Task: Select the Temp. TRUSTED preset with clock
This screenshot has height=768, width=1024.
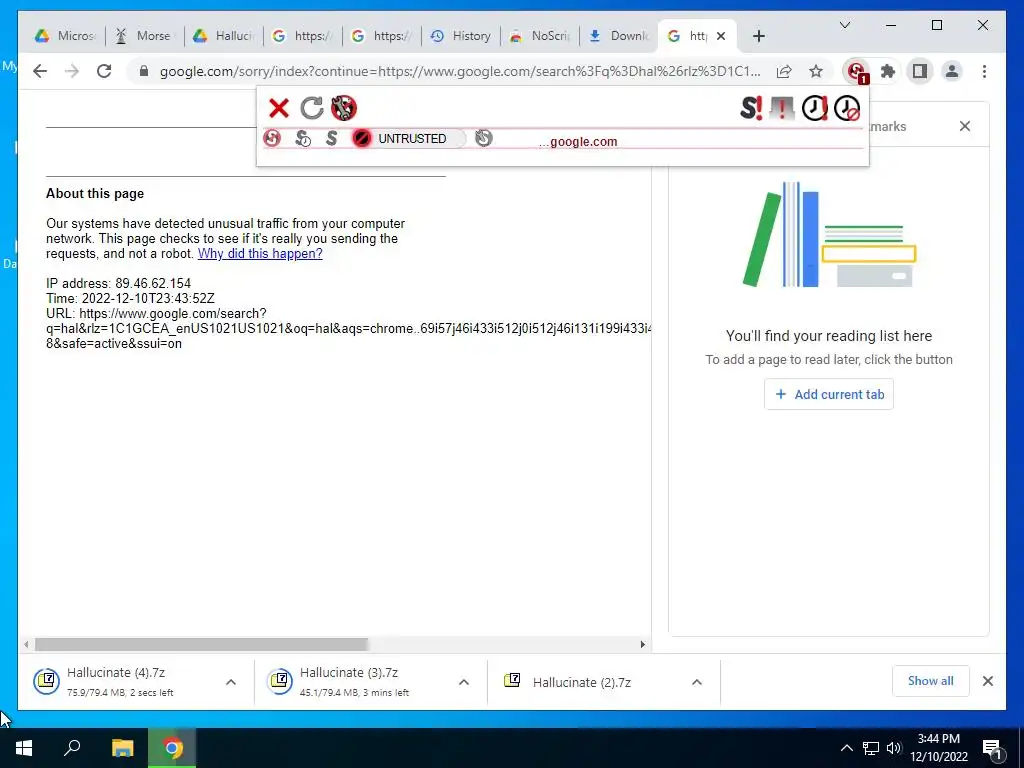Action: click(302, 138)
